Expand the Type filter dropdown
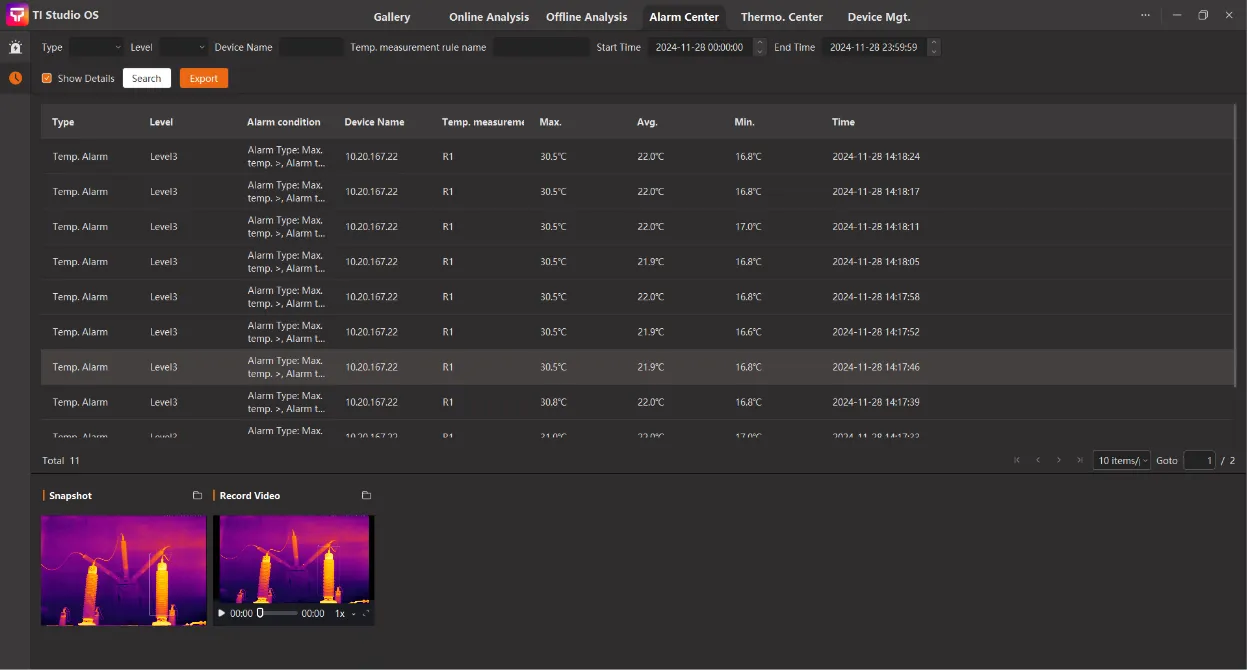The width and height of the screenshot is (1248, 670). (96, 47)
